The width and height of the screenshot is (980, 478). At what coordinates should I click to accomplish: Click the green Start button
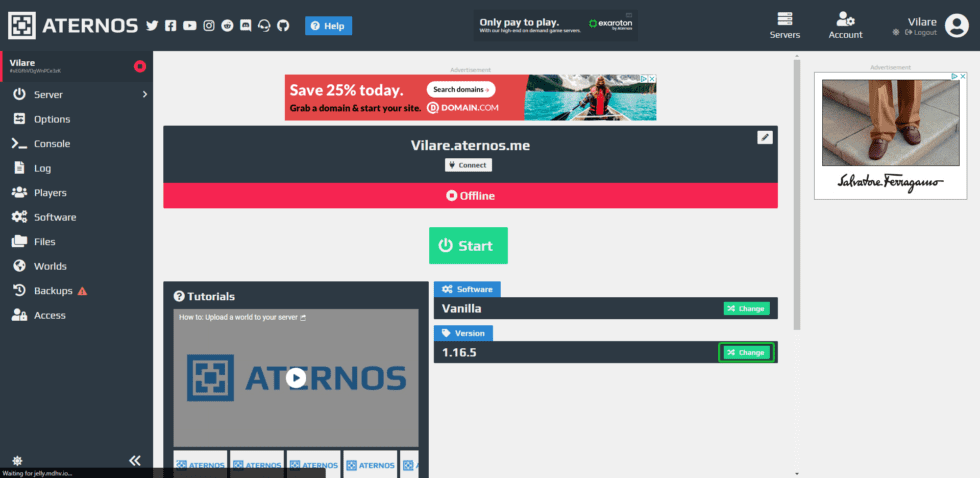pyautogui.click(x=468, y=246)
